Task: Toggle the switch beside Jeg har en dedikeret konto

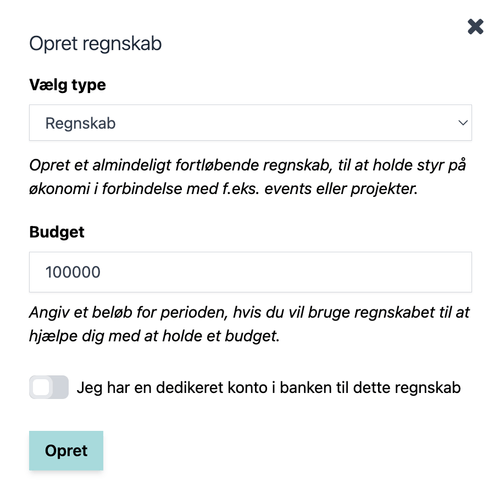Action: pyautogui.click(x=49, y=387)
